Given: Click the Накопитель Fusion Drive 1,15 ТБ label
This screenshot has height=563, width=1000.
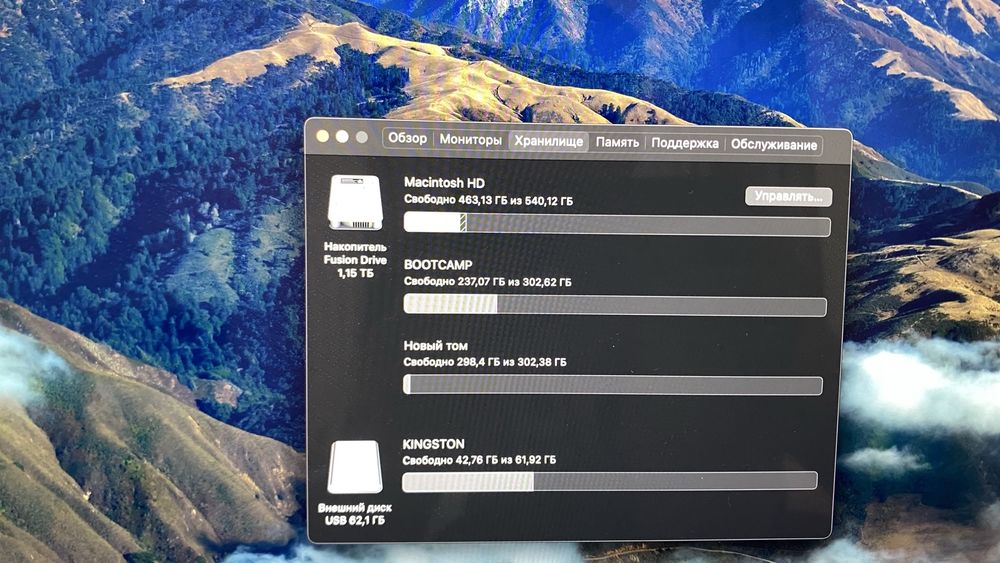Looking at the screenshot, I should (355, 260).
